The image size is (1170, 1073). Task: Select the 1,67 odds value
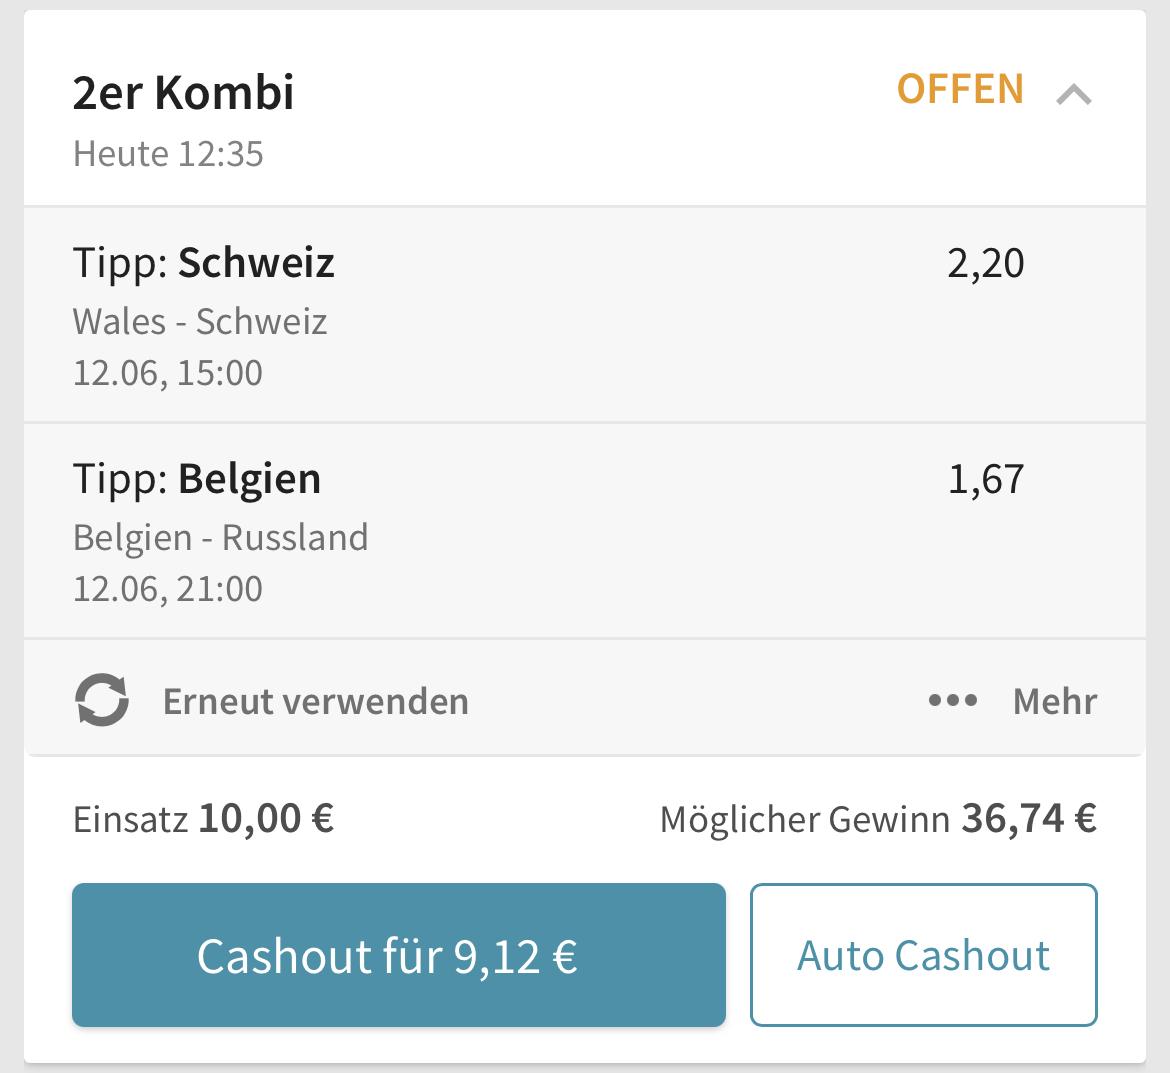[x=986, y=479]
